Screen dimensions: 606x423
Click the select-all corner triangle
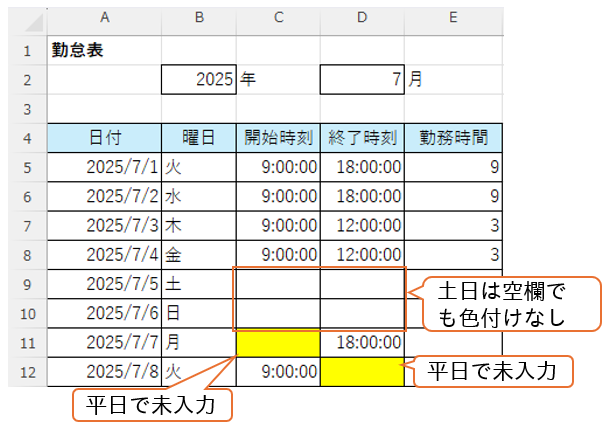[34, 23]
